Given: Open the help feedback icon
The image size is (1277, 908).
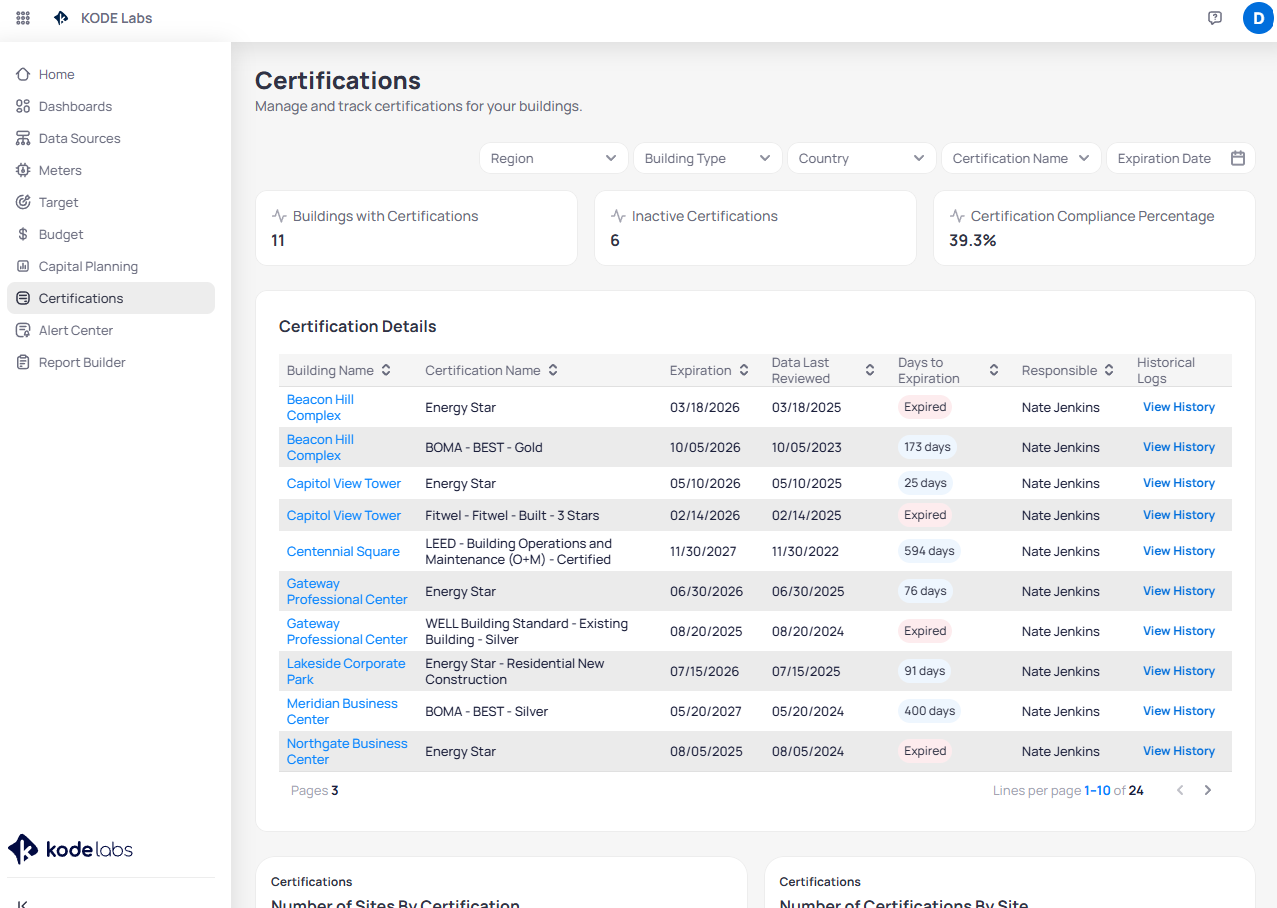Looking at the screenshot, I should click(1215, 18).
